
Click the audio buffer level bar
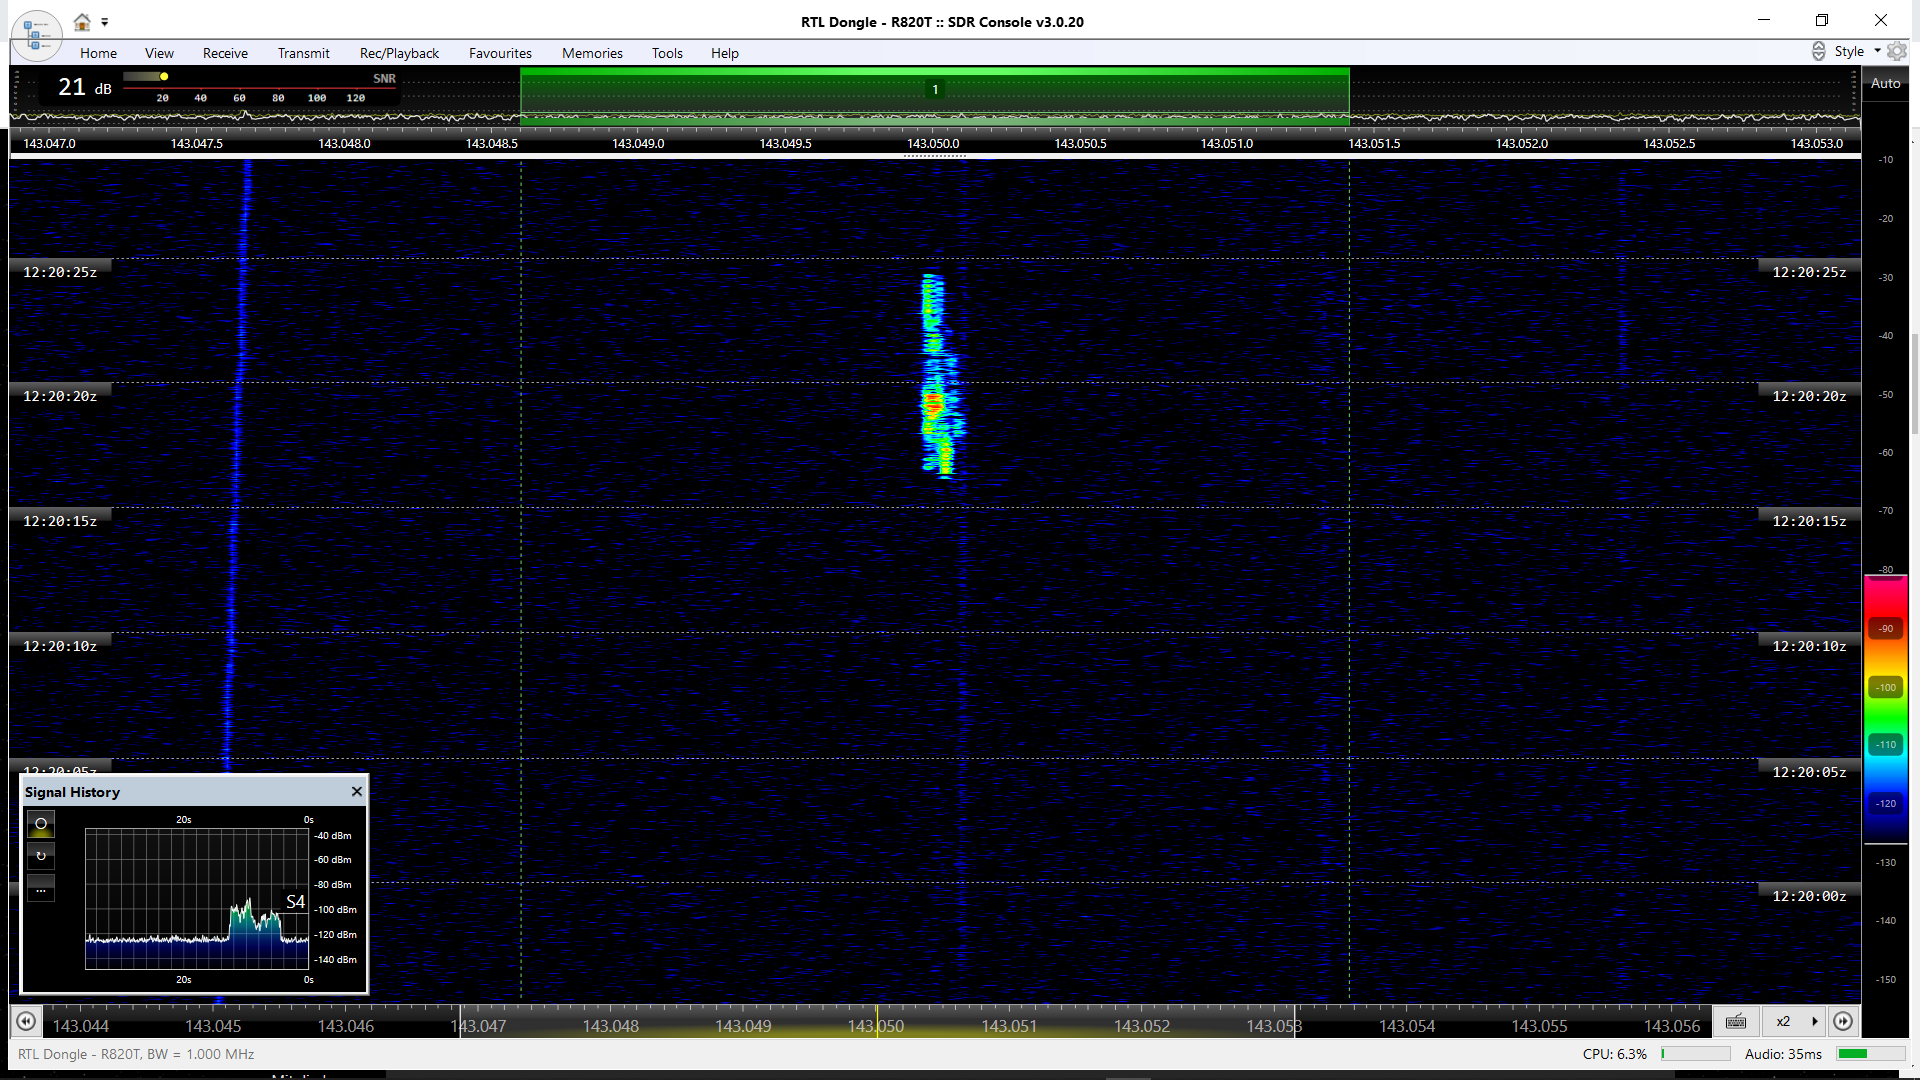coord(1870,1054)
